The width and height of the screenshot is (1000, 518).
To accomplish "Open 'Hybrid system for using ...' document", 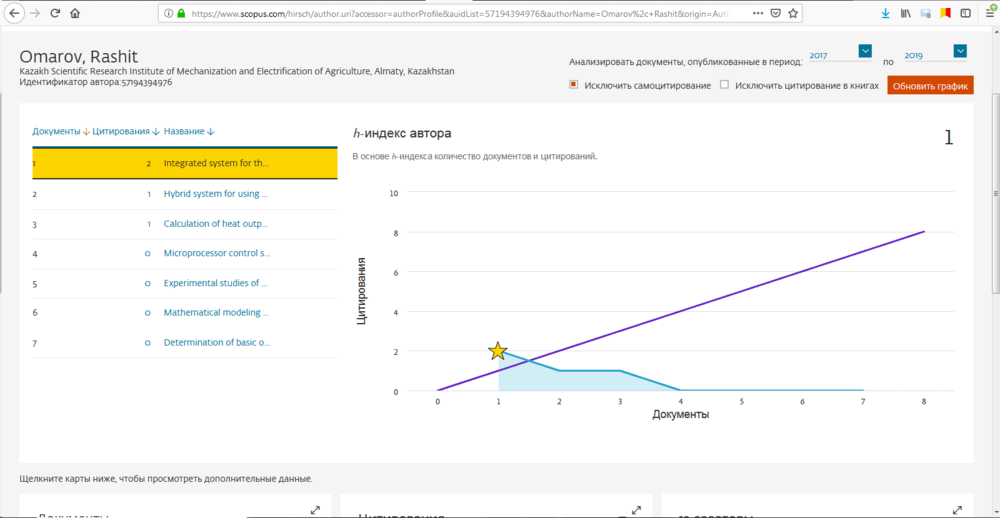I will tap(216, 194).
